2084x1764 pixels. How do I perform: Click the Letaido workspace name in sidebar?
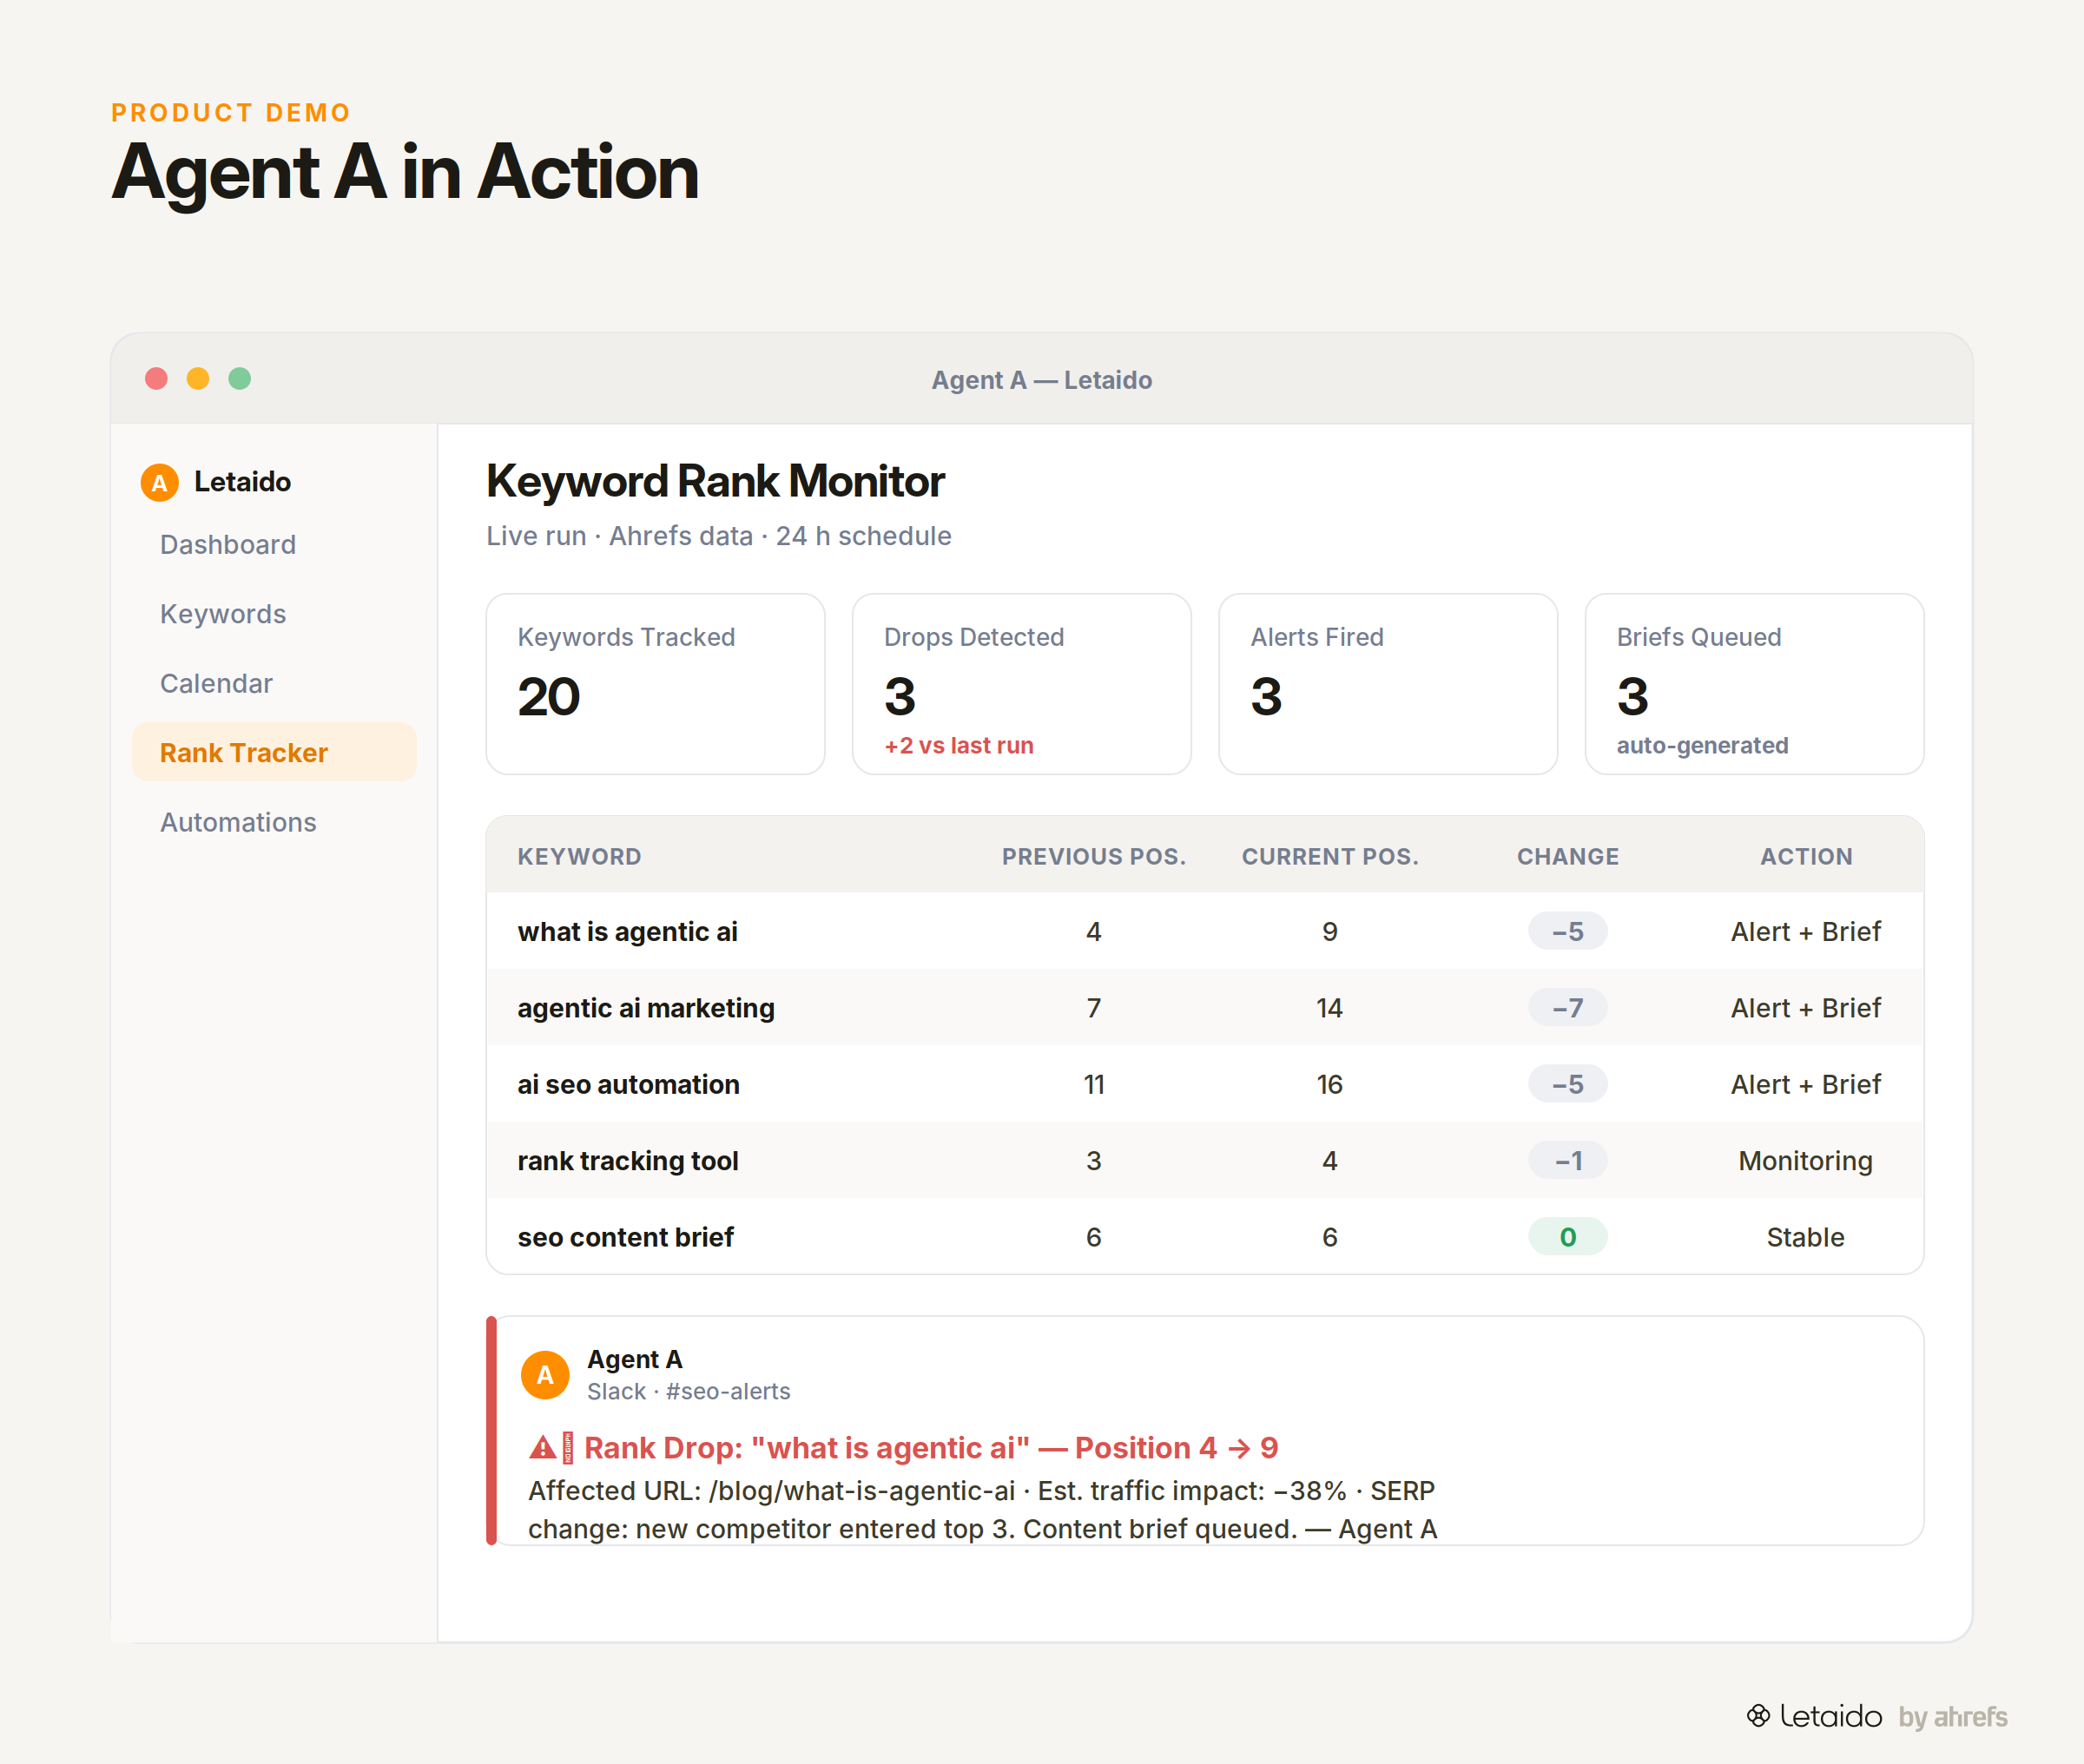coord(242,482)
